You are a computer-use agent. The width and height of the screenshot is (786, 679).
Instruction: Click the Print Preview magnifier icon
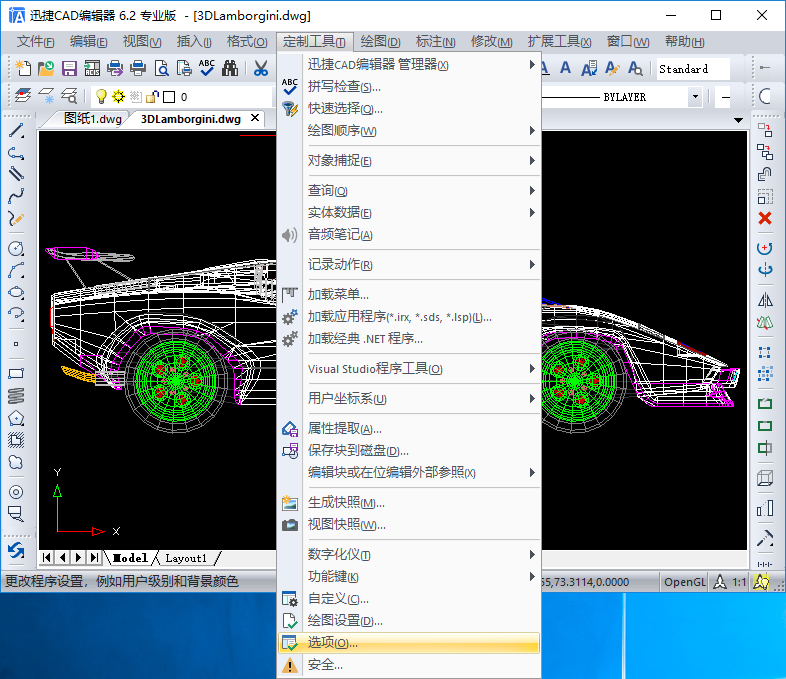(161, 68)
